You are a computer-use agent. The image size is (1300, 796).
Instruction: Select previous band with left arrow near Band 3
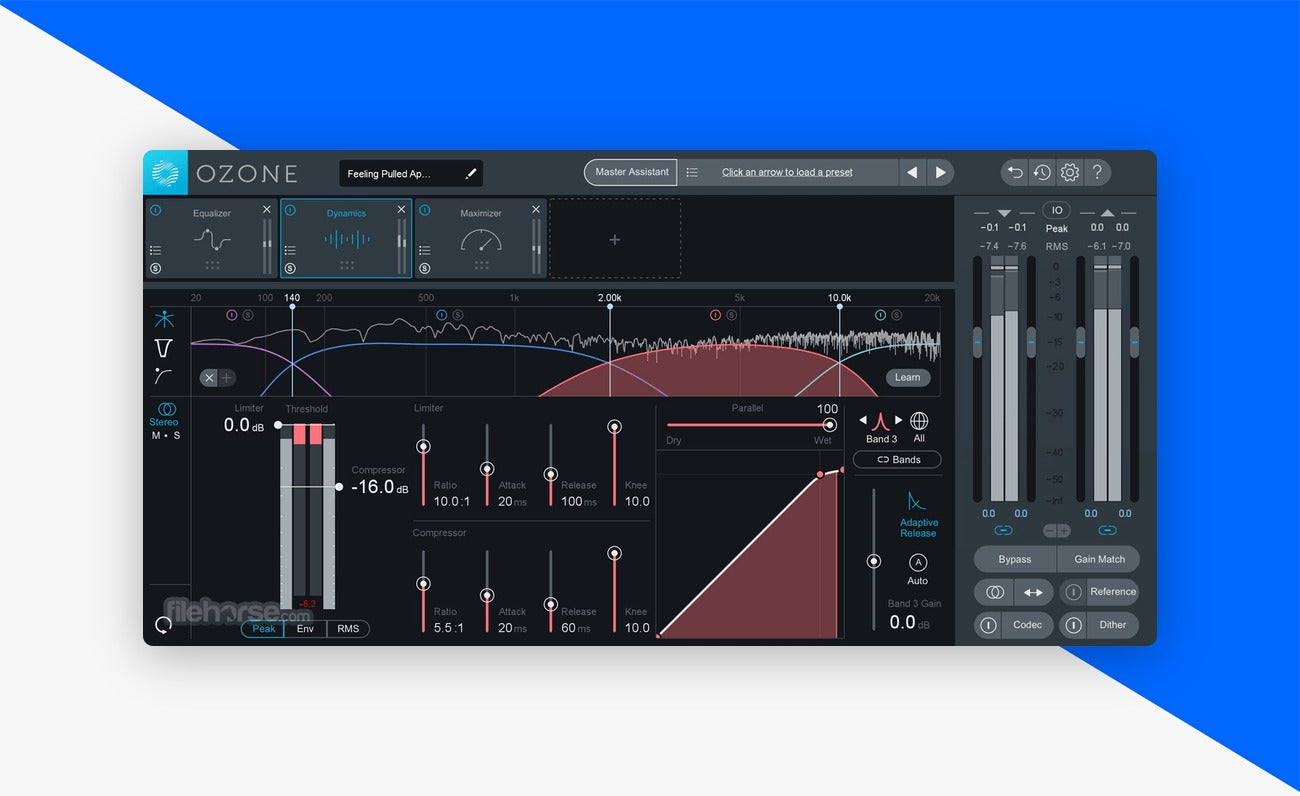point(864,420)
